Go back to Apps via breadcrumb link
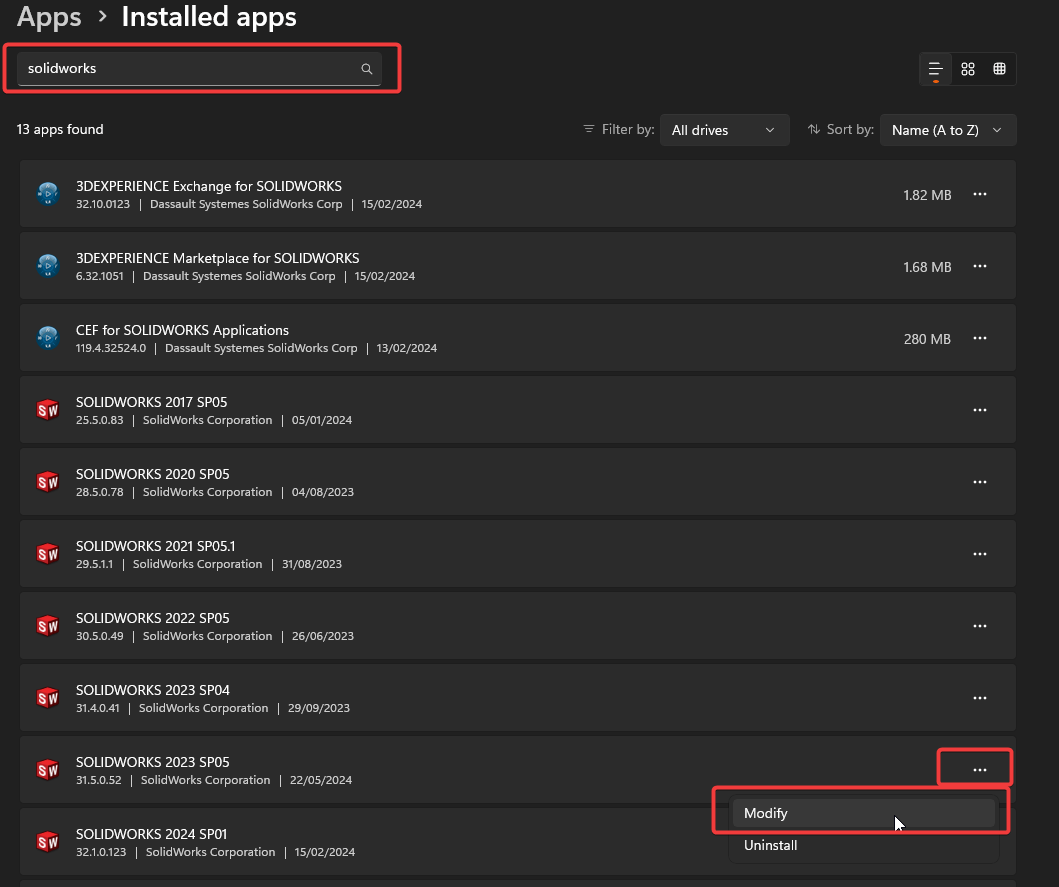 (x=48, y=16)
